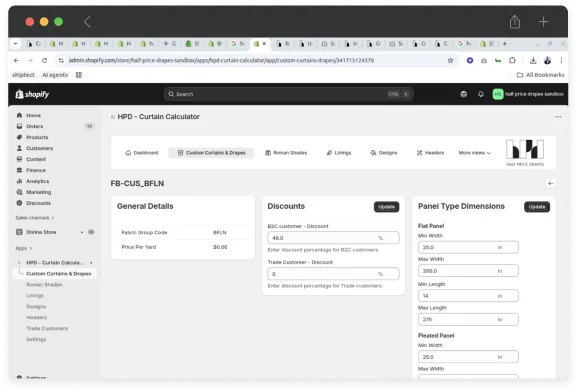Expand the More views dropdown

click(x=474, y=153)
